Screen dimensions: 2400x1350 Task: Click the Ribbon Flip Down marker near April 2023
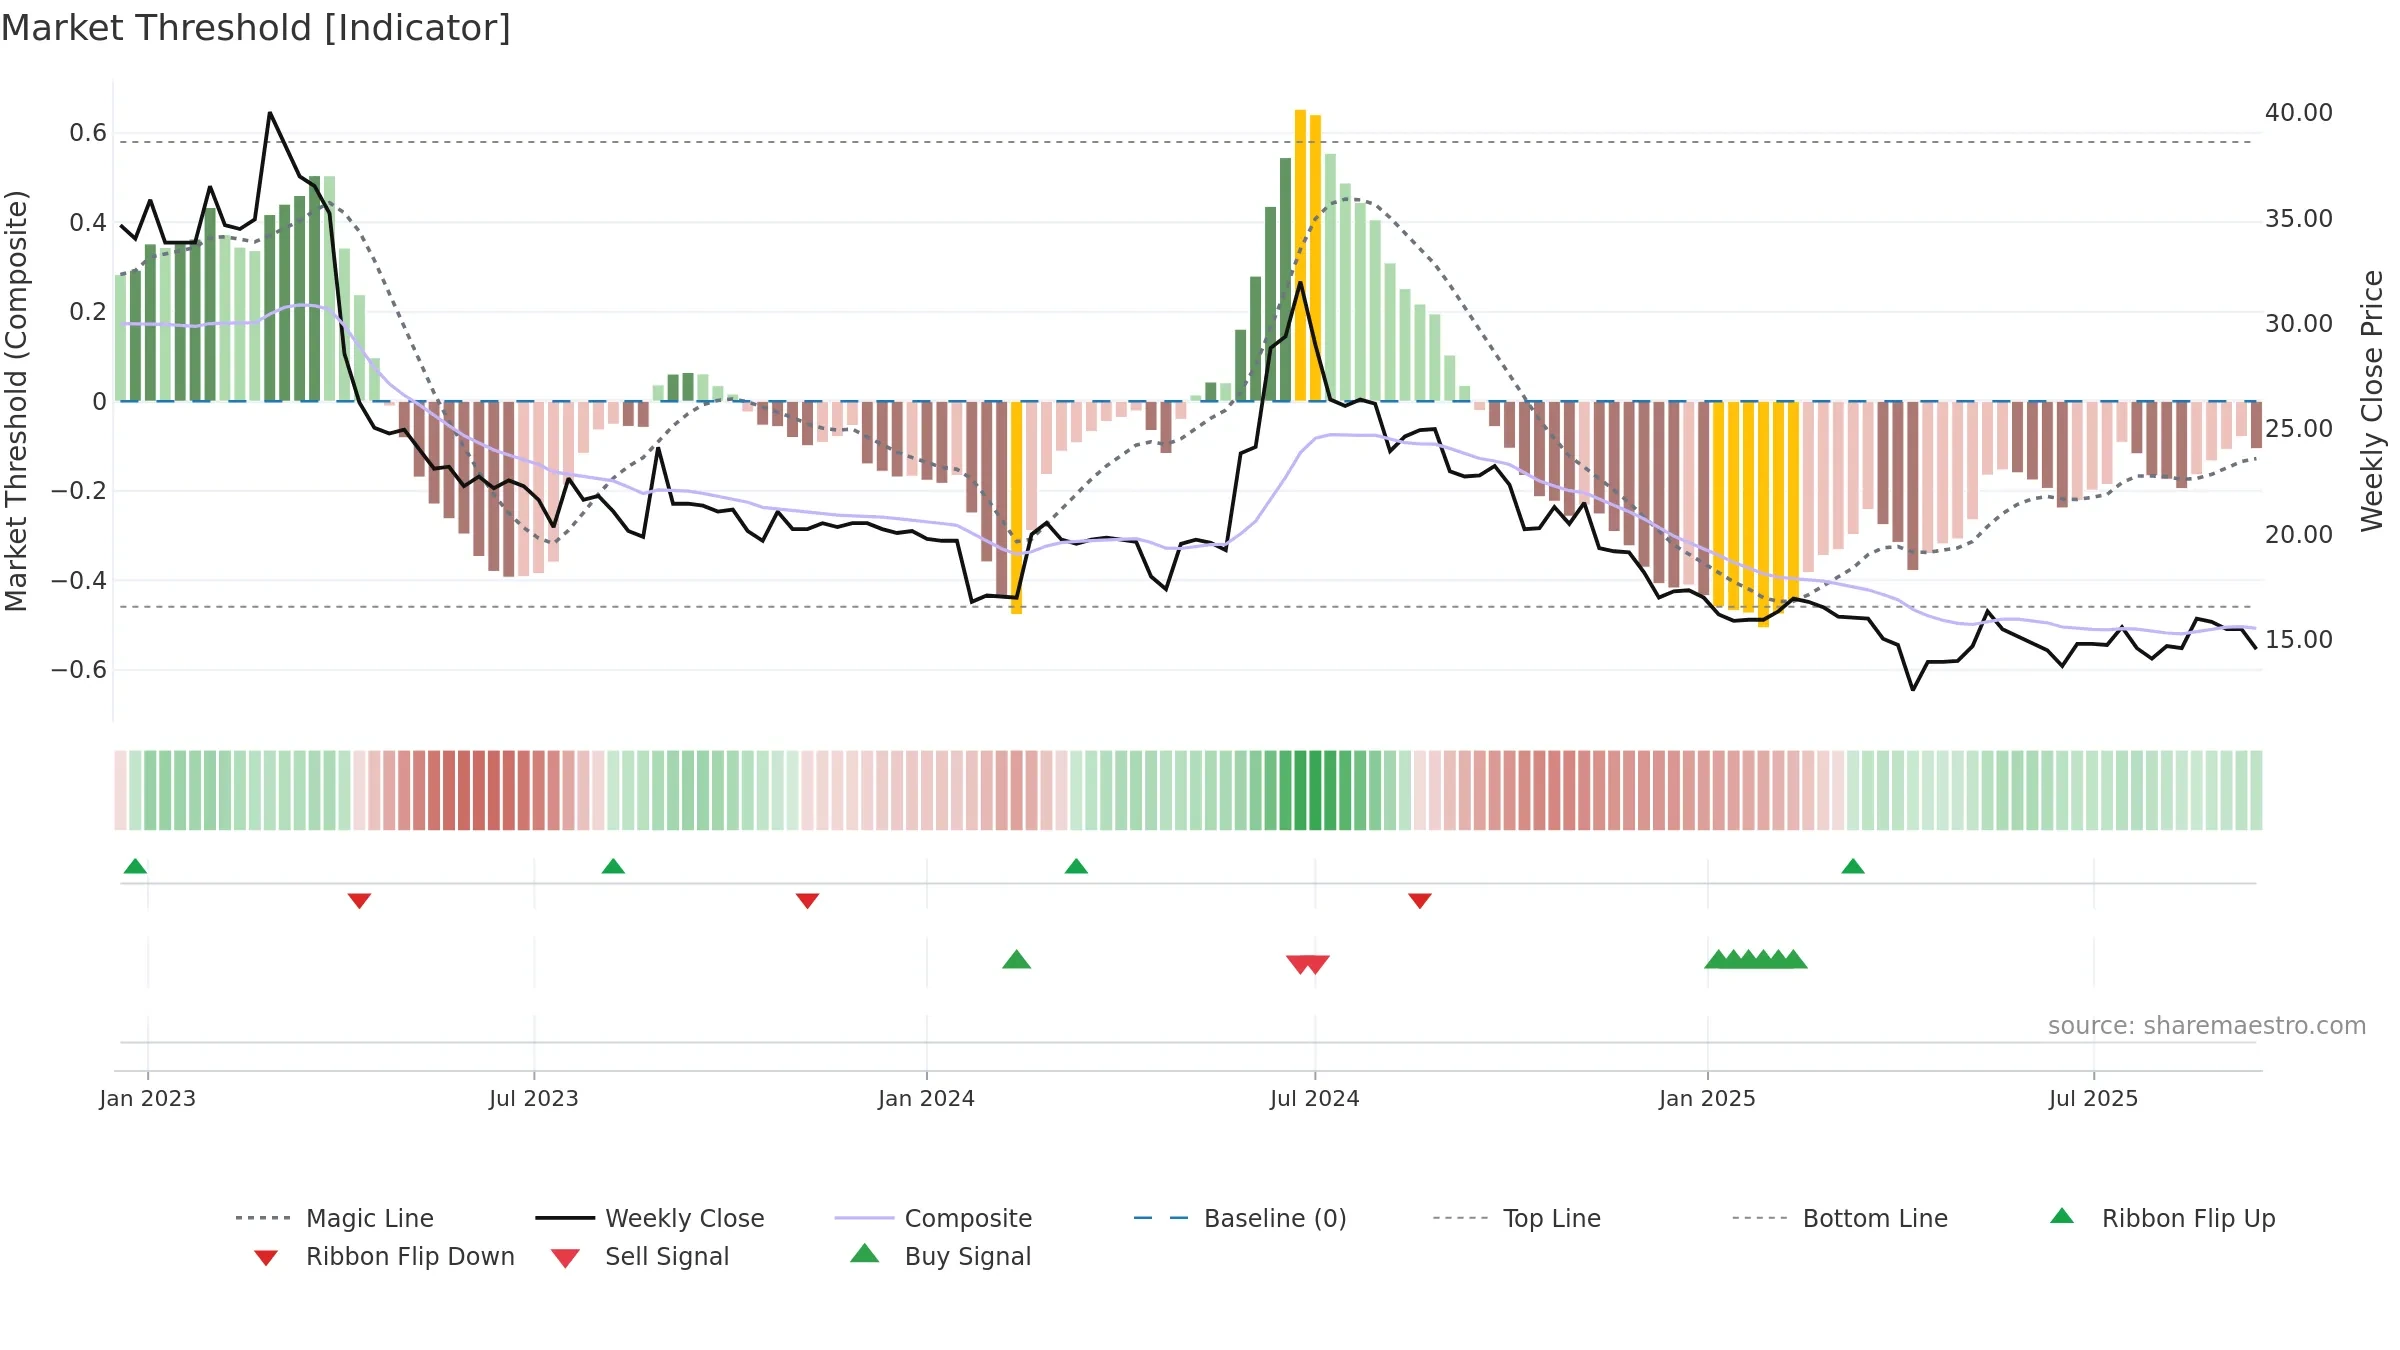tap(359, 901)
